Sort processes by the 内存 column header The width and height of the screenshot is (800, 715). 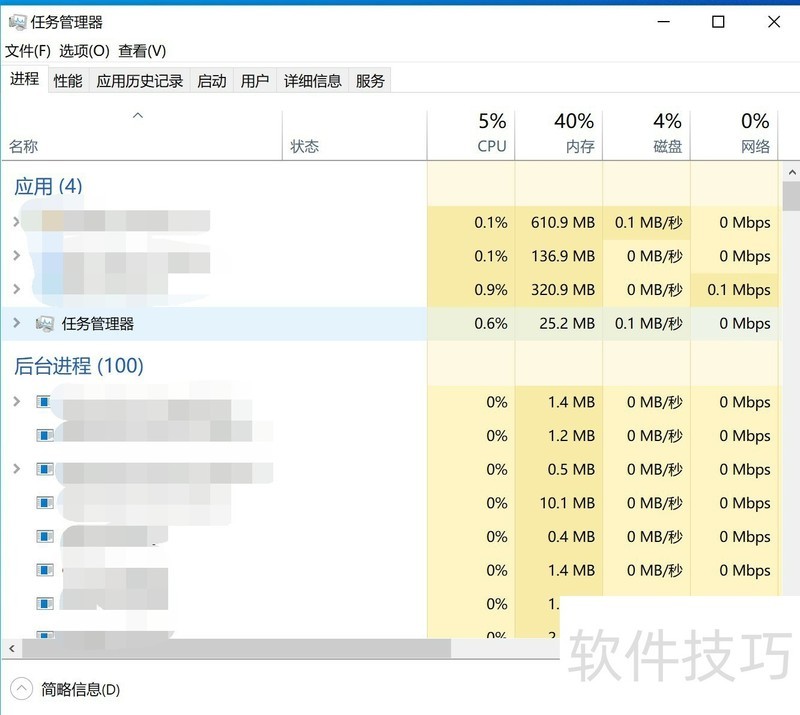[x=571, y=133]
